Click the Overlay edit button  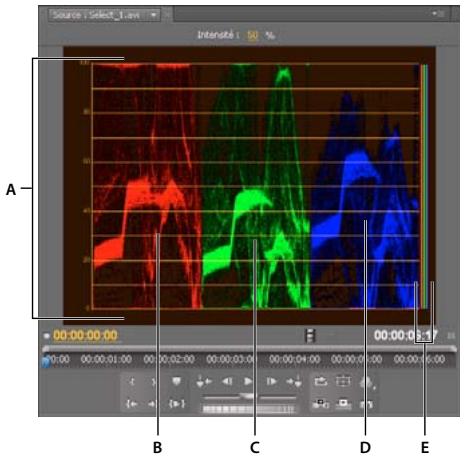point(343,404)
